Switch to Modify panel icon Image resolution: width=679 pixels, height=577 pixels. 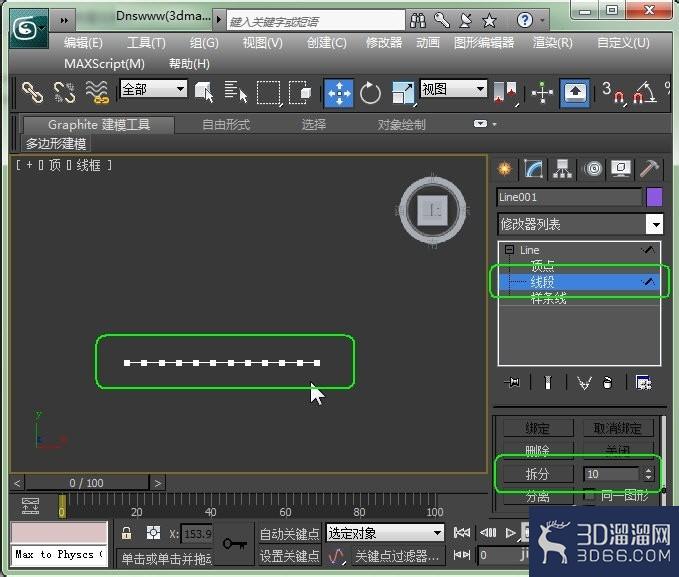pos(534,169)
